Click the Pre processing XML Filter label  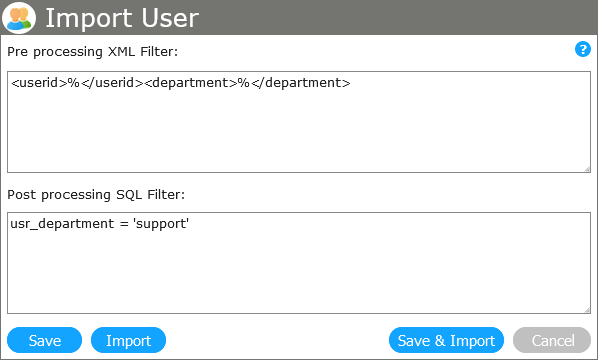click(93, 52)
